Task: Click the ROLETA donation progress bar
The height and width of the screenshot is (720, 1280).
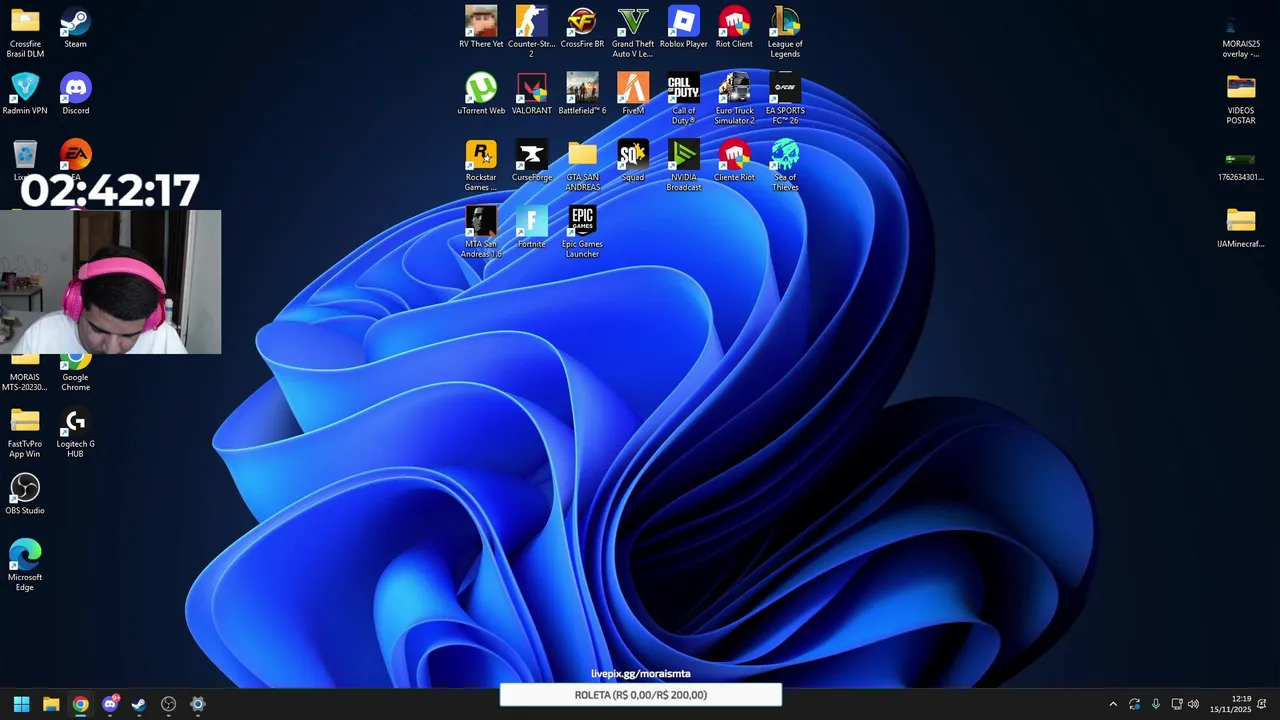Action: coord(641,695)
